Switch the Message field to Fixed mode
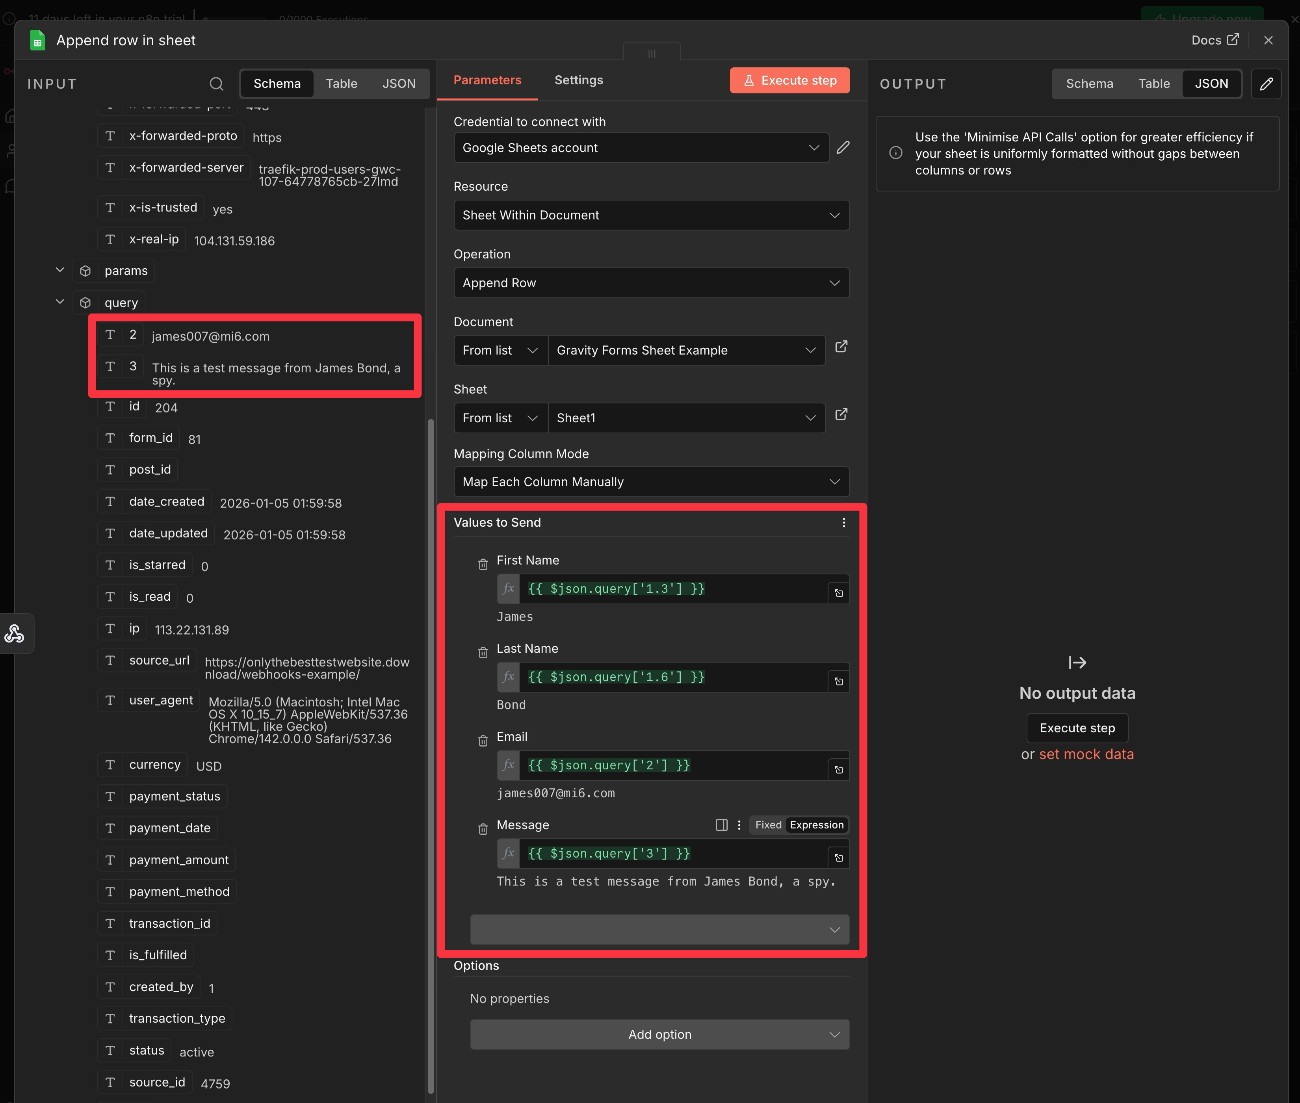 pos(767,825)
